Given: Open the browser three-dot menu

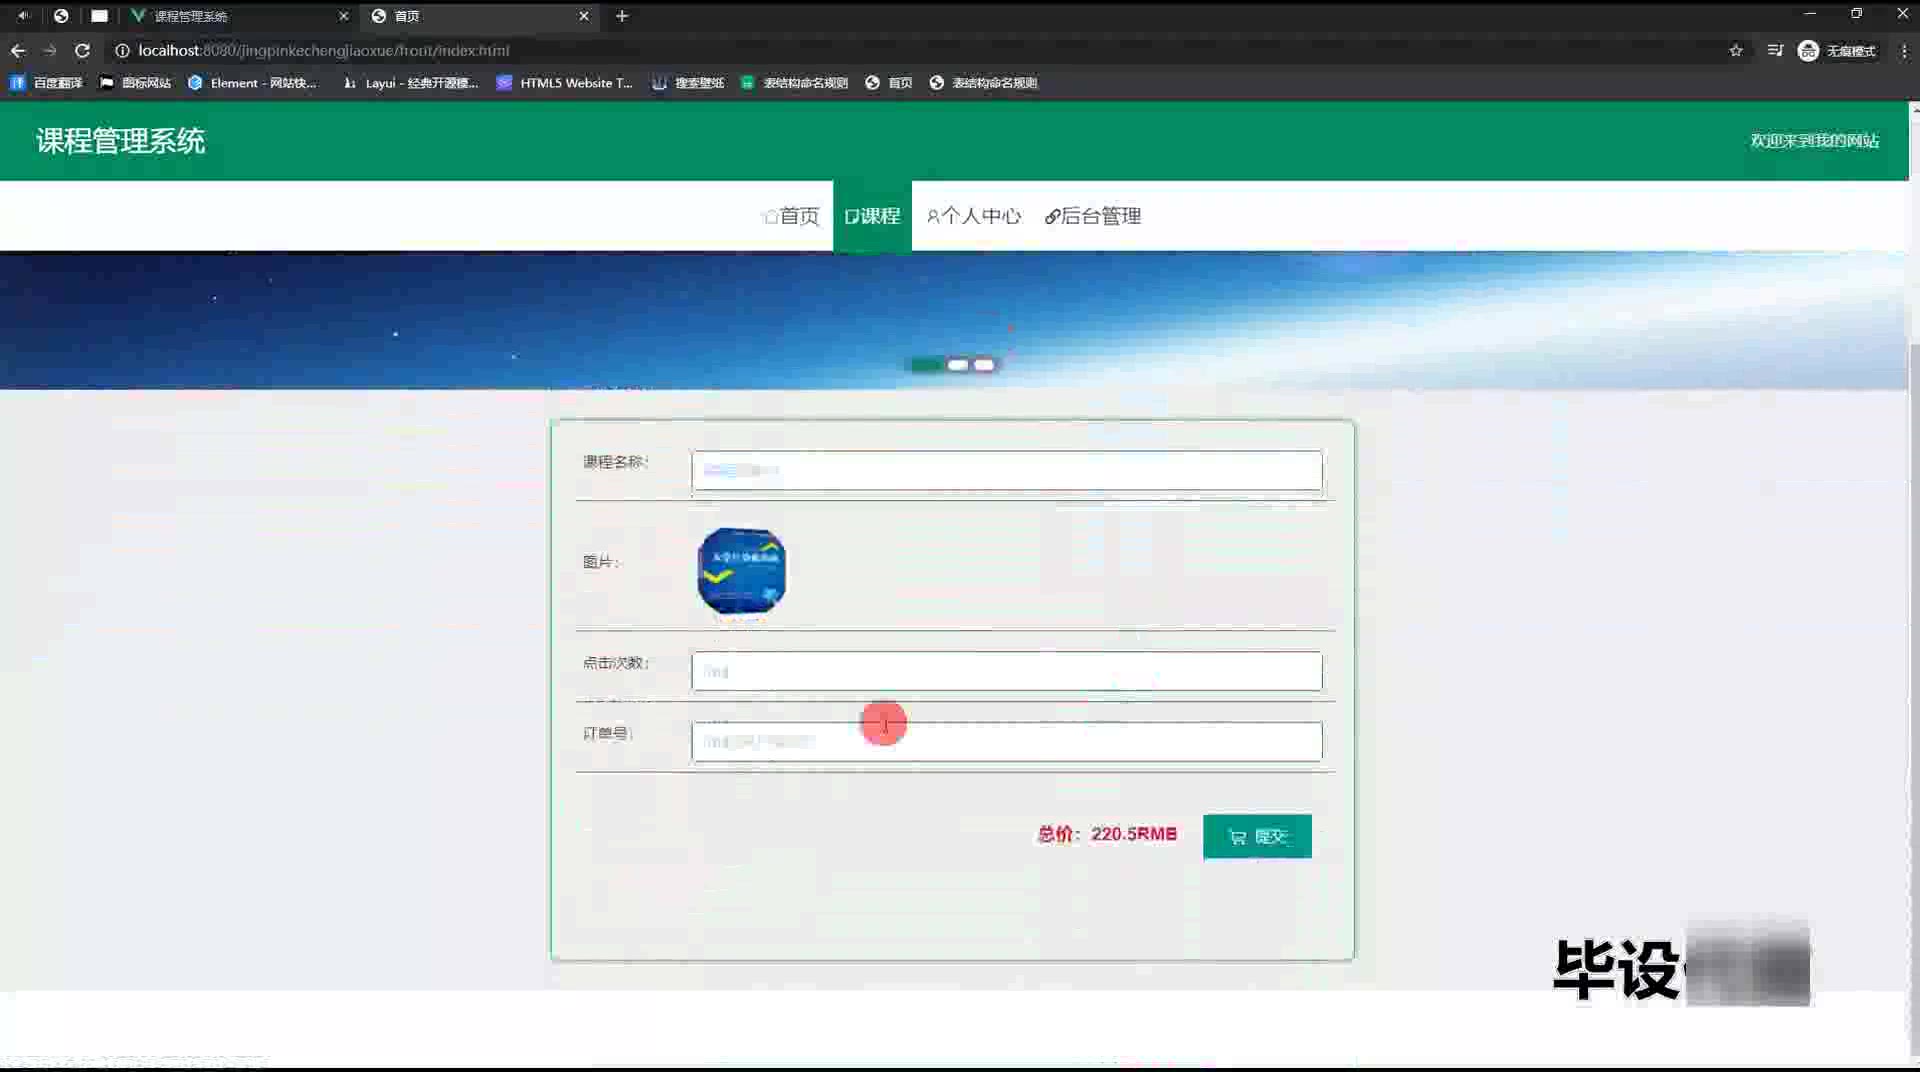Looking at the screenshot, I should tap(1904, 50).
